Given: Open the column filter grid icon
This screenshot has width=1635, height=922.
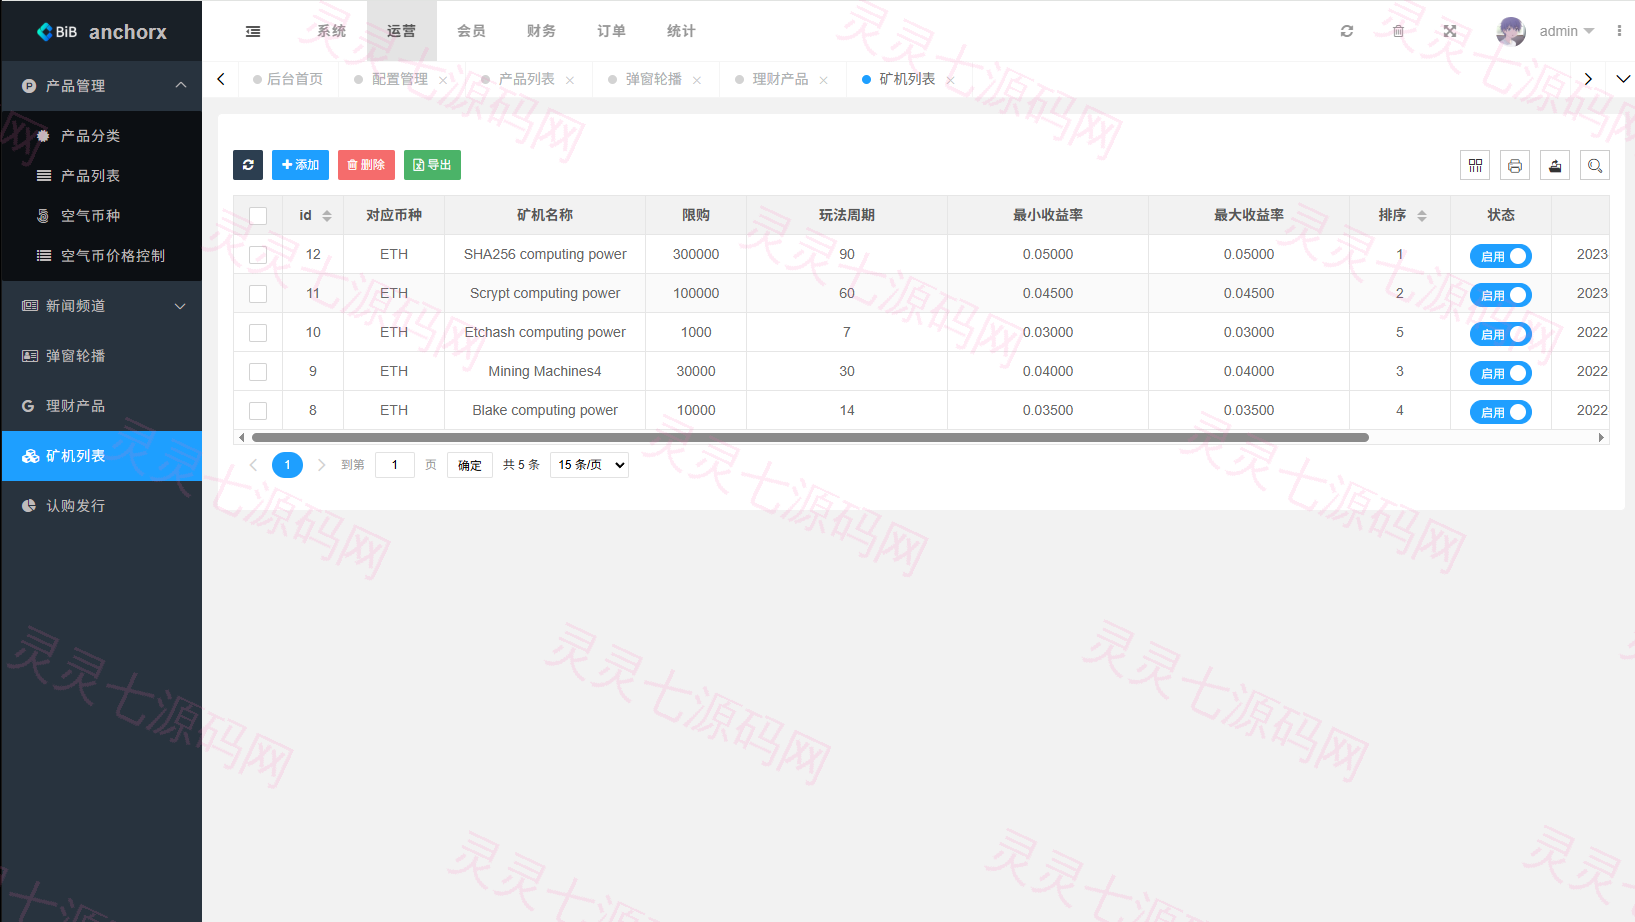Looking at the screenshot, I should [1475, 165].
